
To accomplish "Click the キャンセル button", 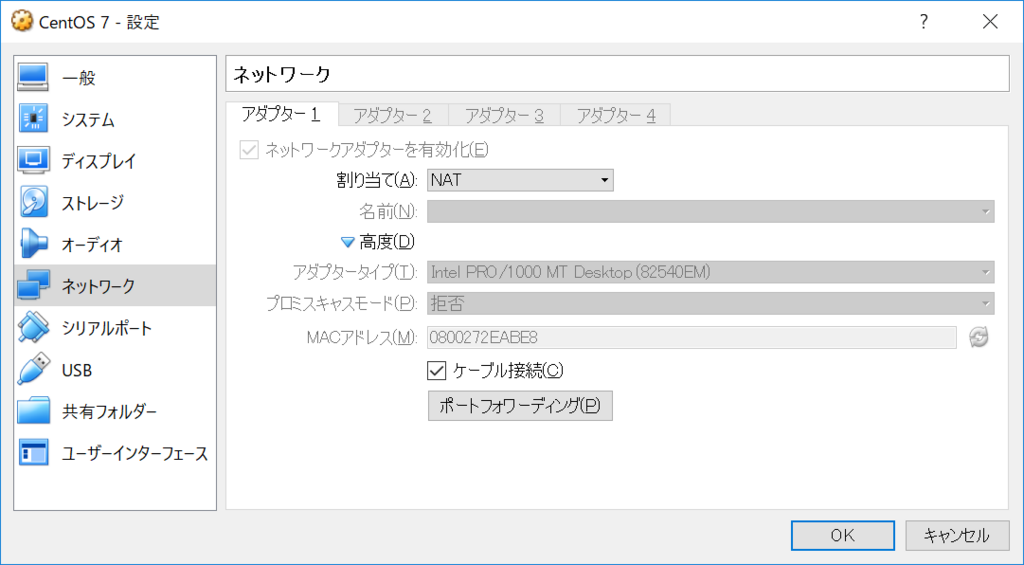I will [957, 535].
